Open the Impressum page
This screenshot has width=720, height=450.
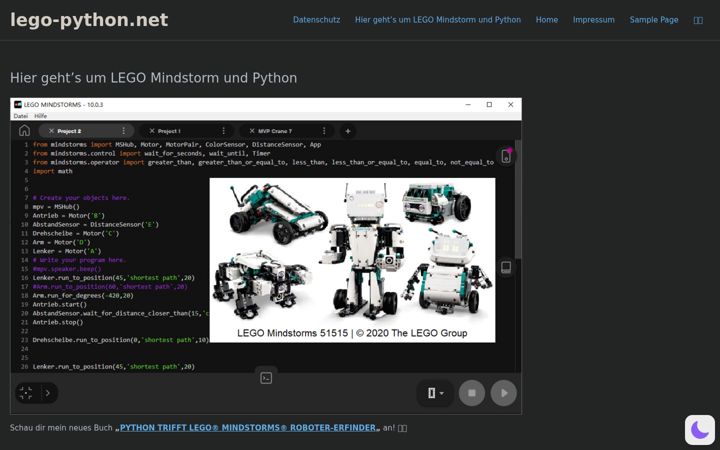pyautogui.click(x=594, y=20)
